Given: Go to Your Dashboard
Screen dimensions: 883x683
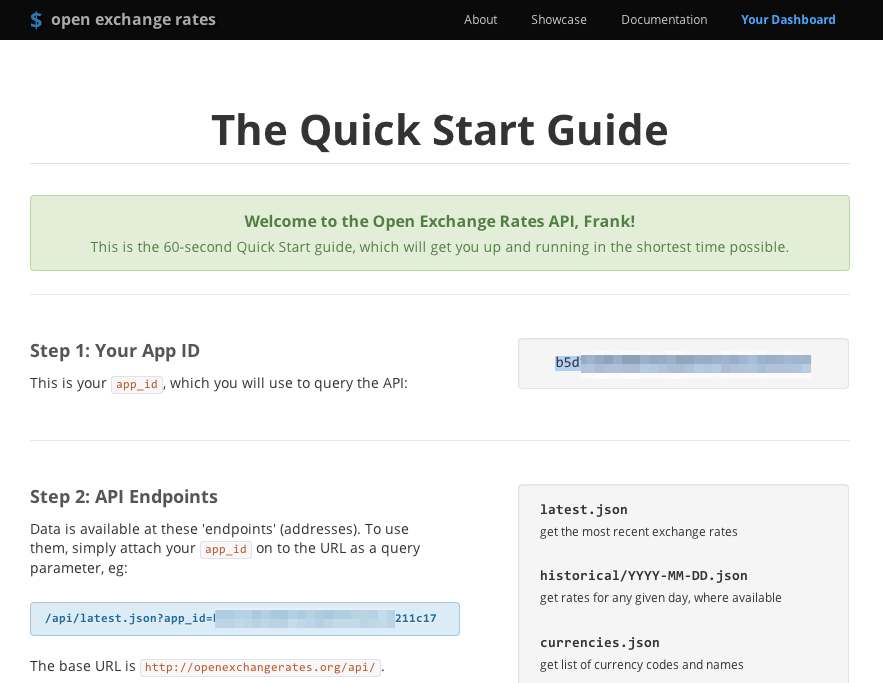Looking at the screenshot, I should (788, 20).
